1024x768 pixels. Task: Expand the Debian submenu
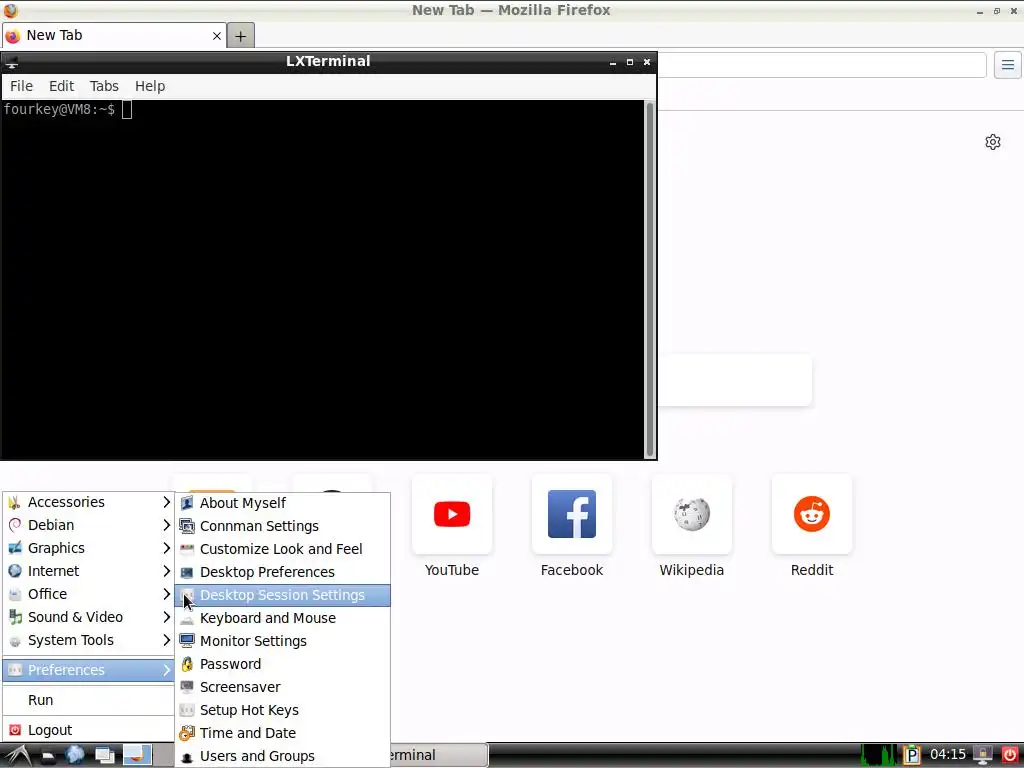click(x=88, y=525)
